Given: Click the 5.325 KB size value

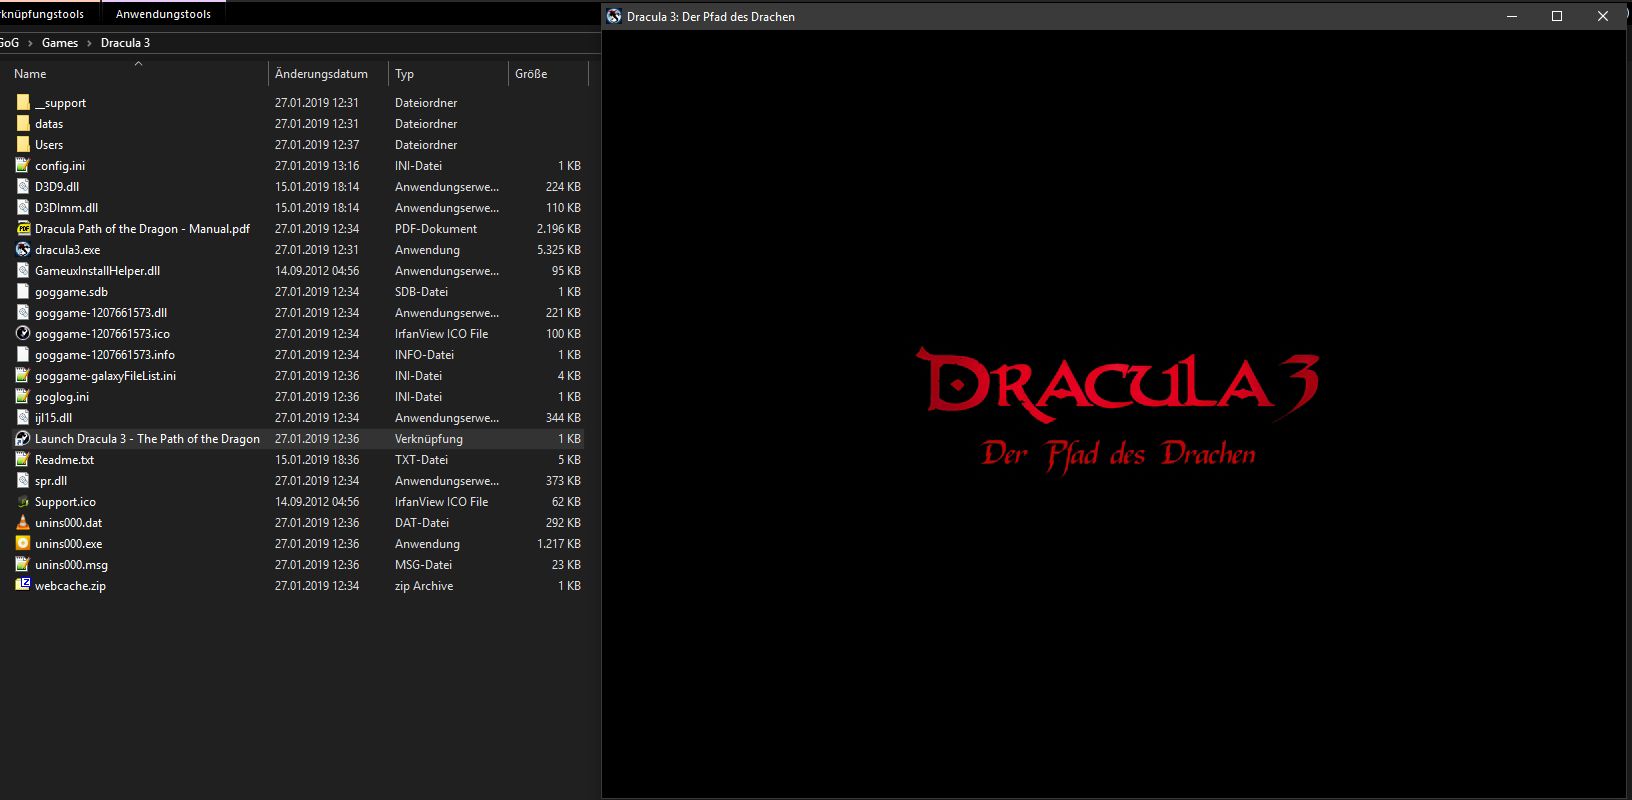Looking at the screenshot, I should (558, 250).
